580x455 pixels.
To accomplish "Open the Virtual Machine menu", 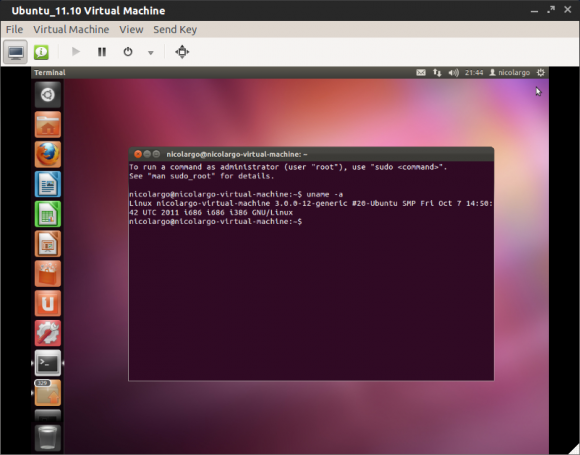I will (71, 30).
